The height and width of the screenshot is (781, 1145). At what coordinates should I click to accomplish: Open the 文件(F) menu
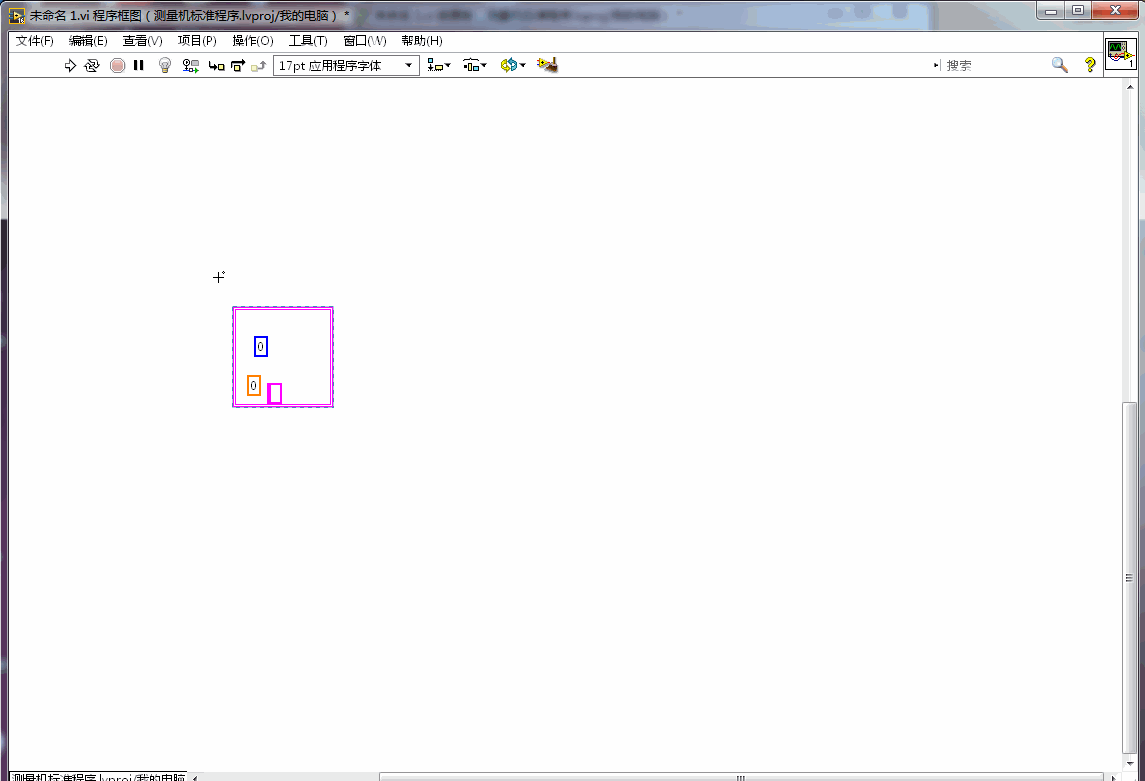click(34, 41)
